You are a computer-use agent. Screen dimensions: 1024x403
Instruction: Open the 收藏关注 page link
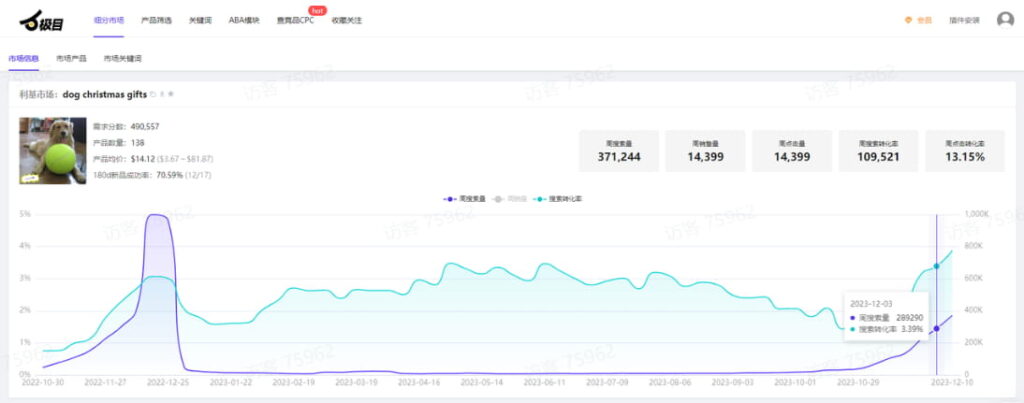pos(346,19)
